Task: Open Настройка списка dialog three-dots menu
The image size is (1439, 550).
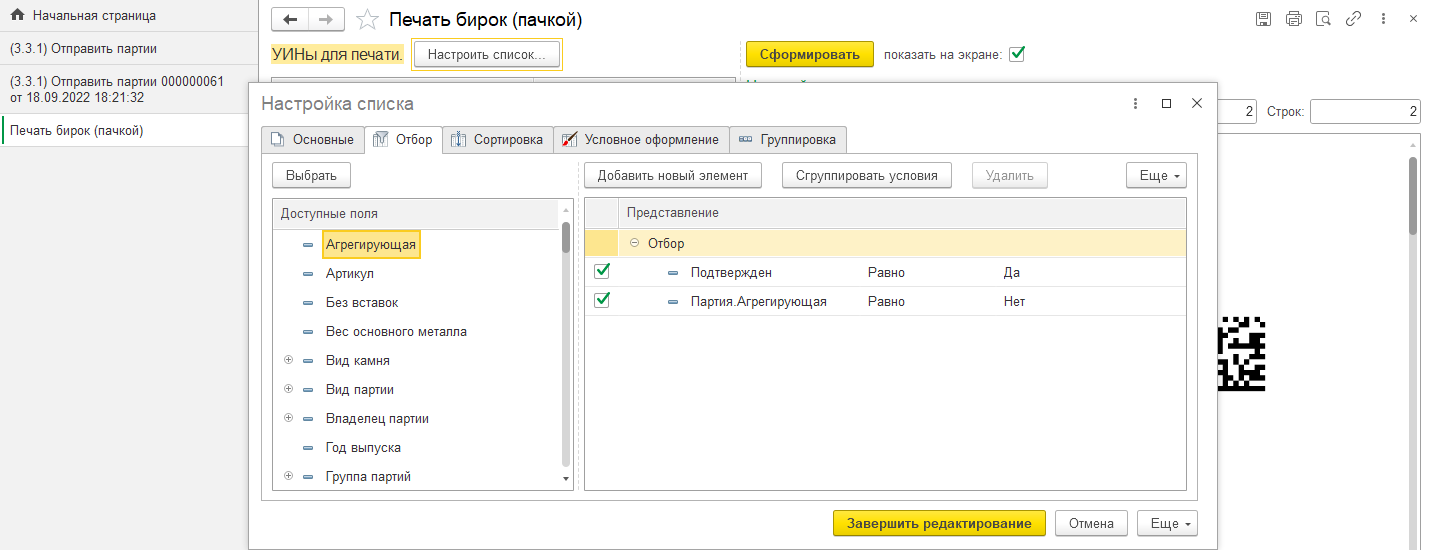Action: [1135, 103]
